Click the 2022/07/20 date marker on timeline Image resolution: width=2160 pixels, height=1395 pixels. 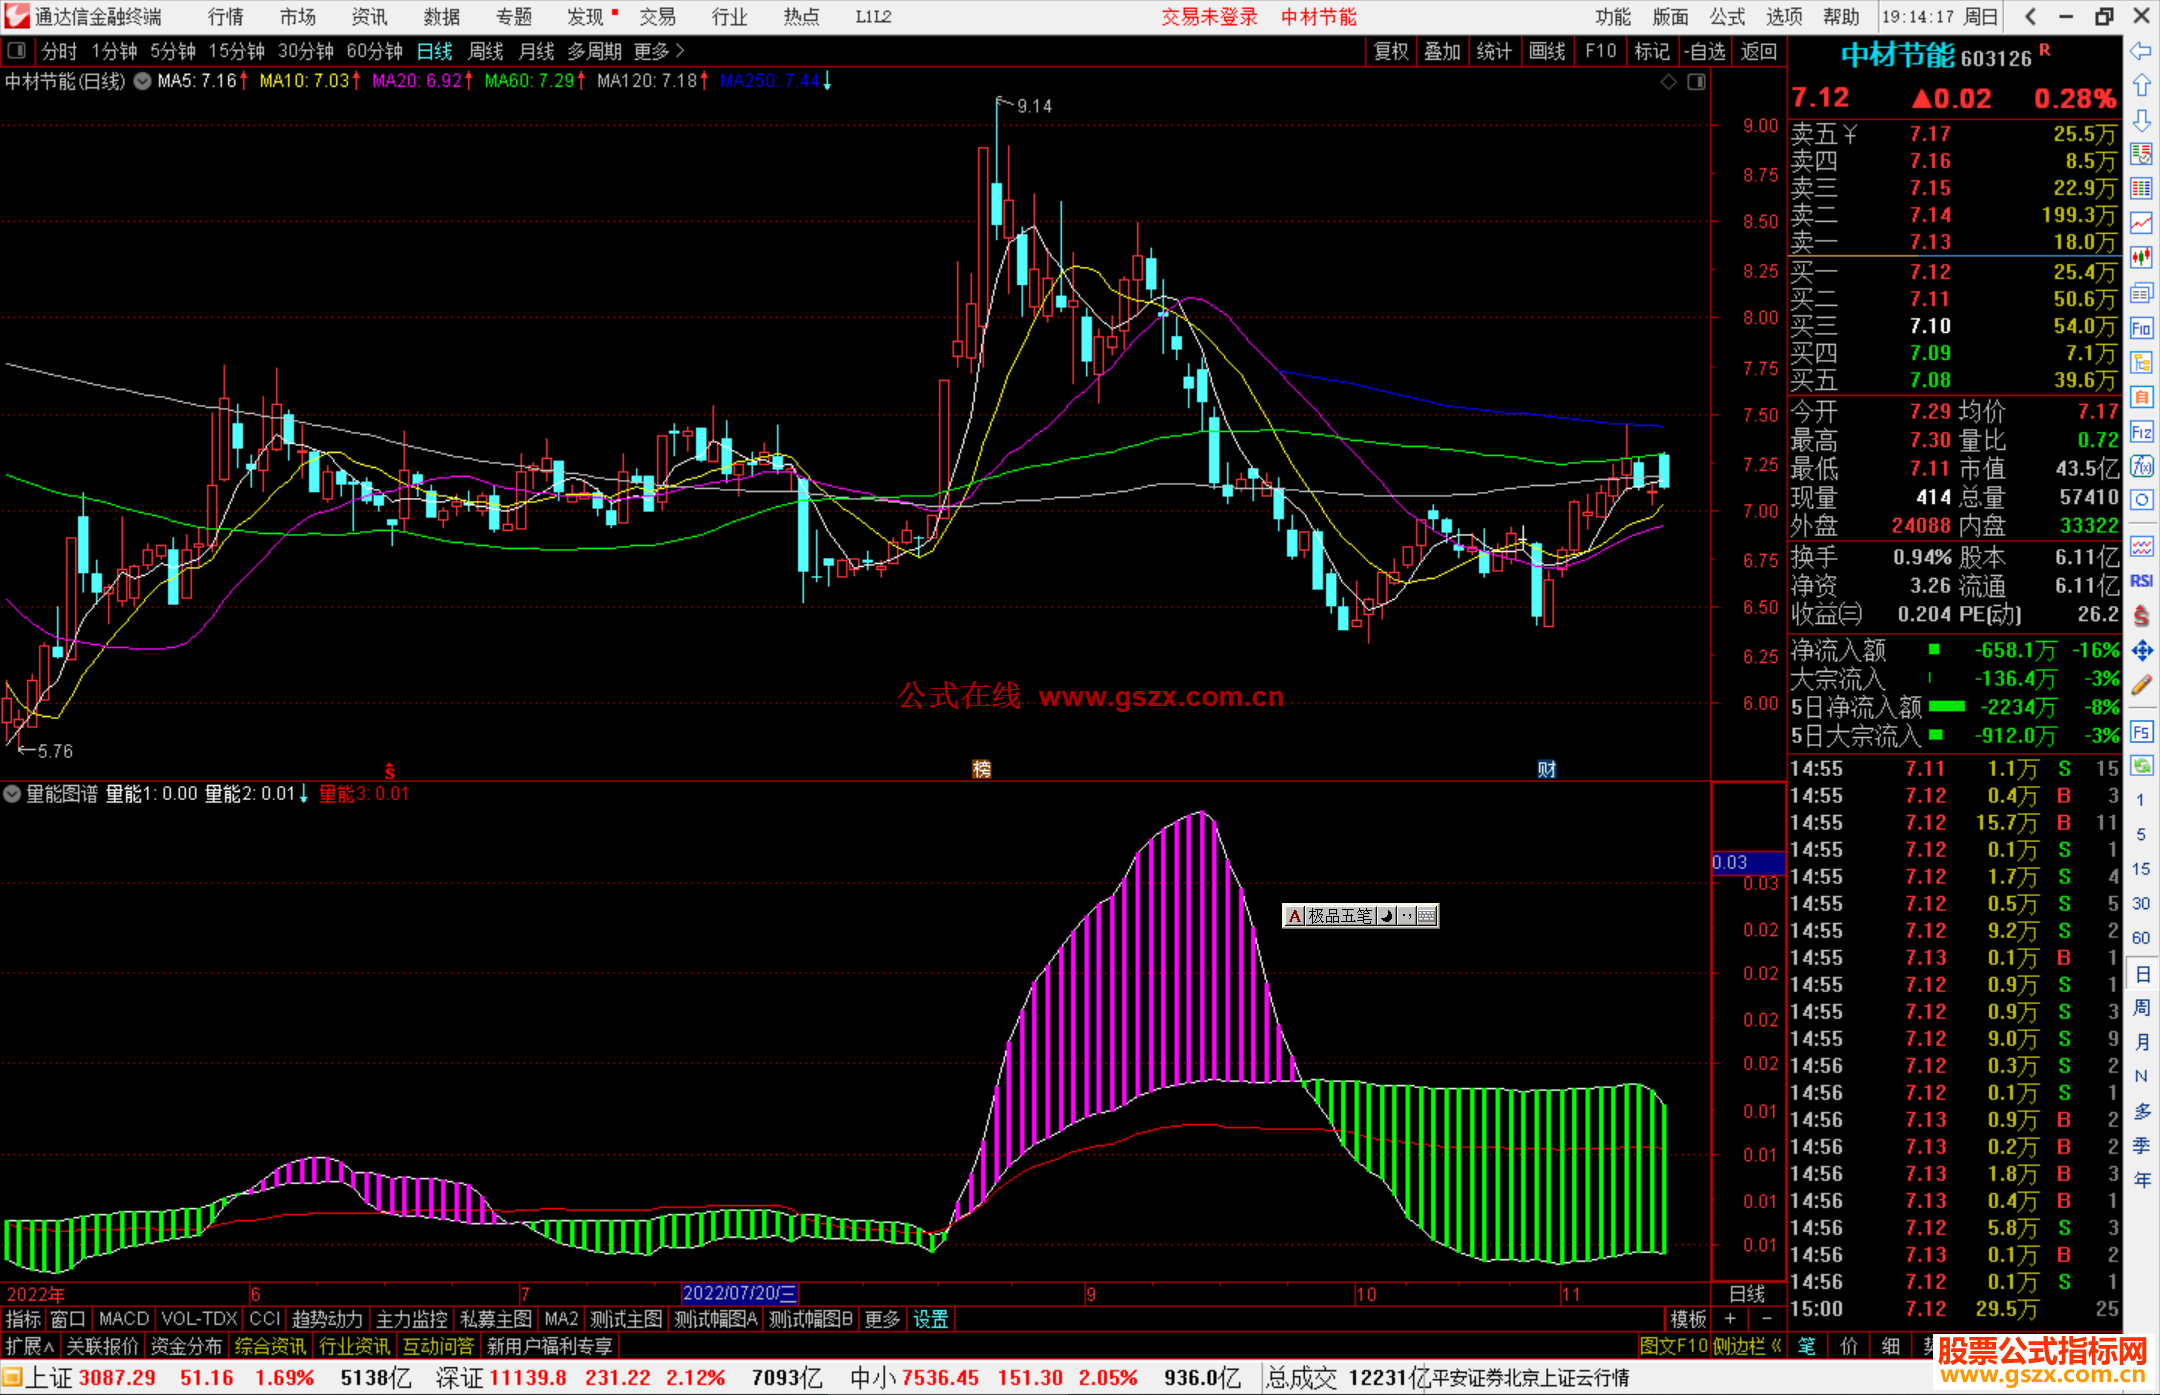point(739,1293)
